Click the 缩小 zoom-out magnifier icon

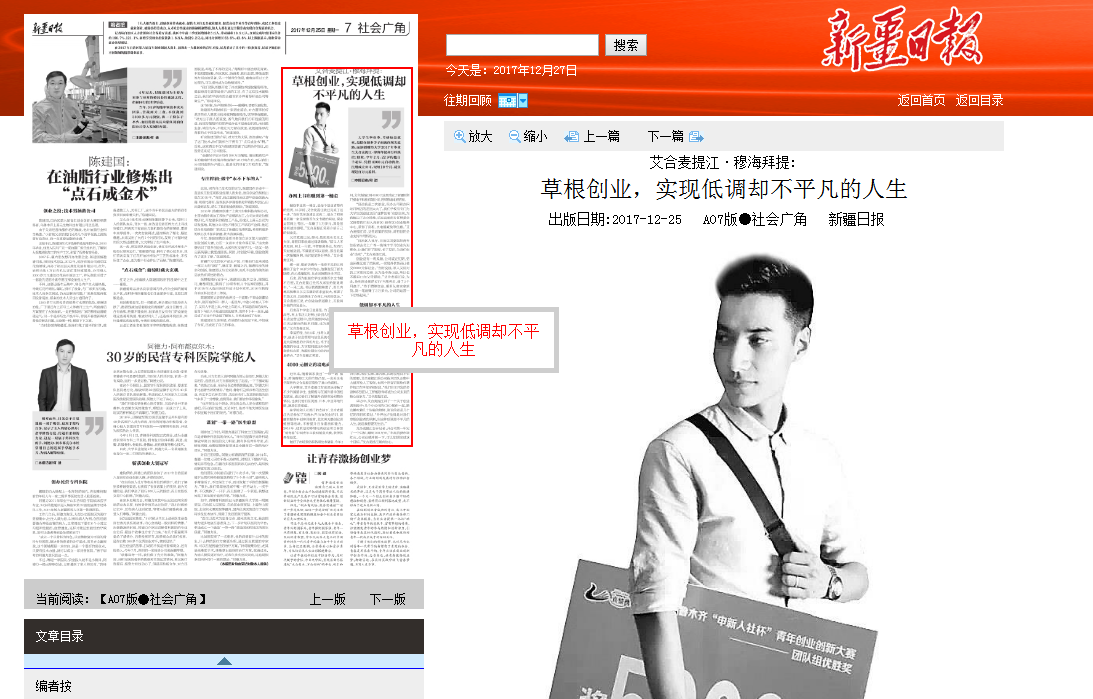click(x=515, y=137)
